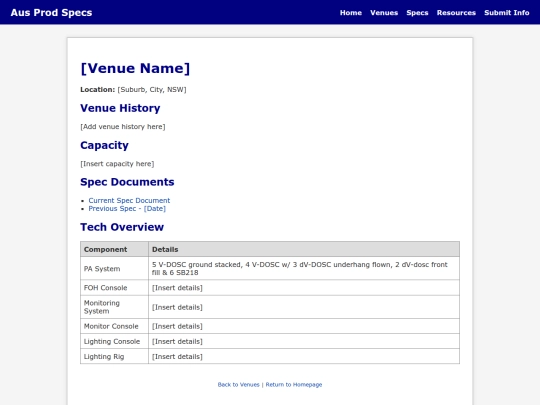The image size is (540, 405).
Task: Open the Current Spec Document link
Action: [x=129, y=200]
